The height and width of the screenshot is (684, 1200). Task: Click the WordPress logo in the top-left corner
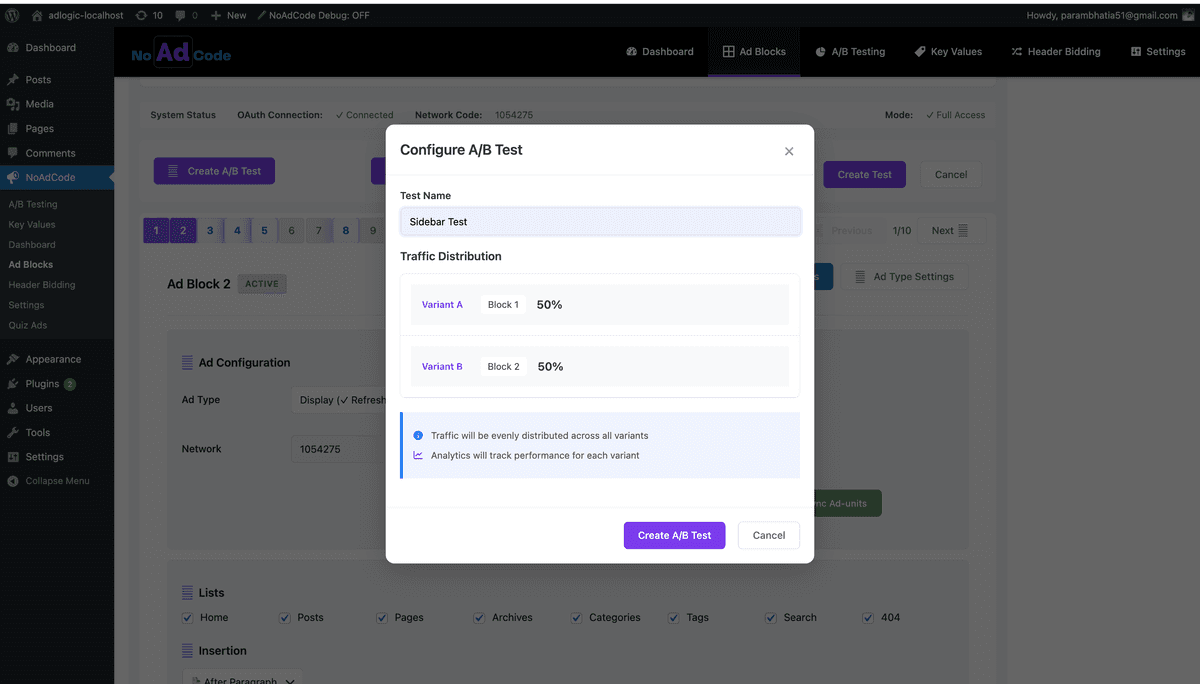(11, 15)
